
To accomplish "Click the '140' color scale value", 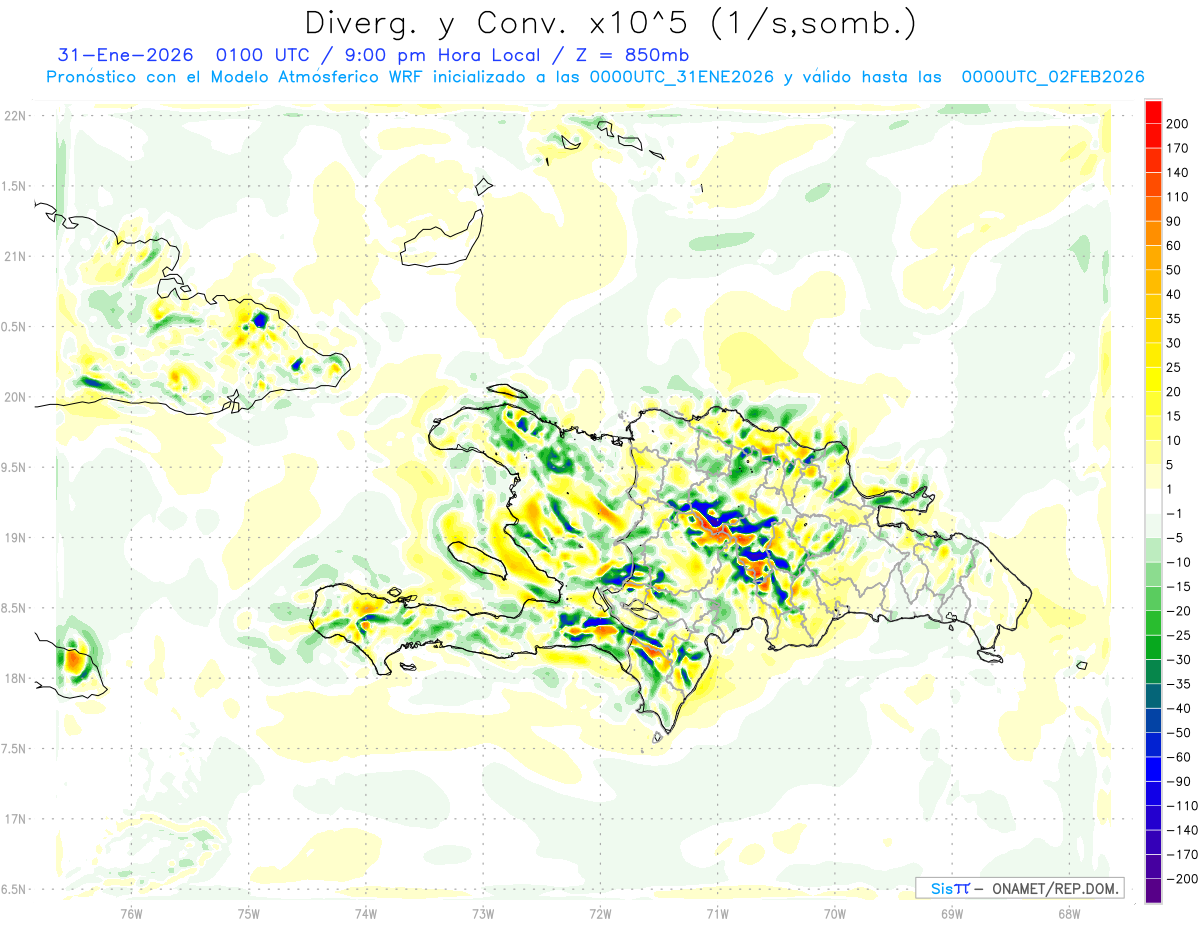I will tap(1178, 173).
